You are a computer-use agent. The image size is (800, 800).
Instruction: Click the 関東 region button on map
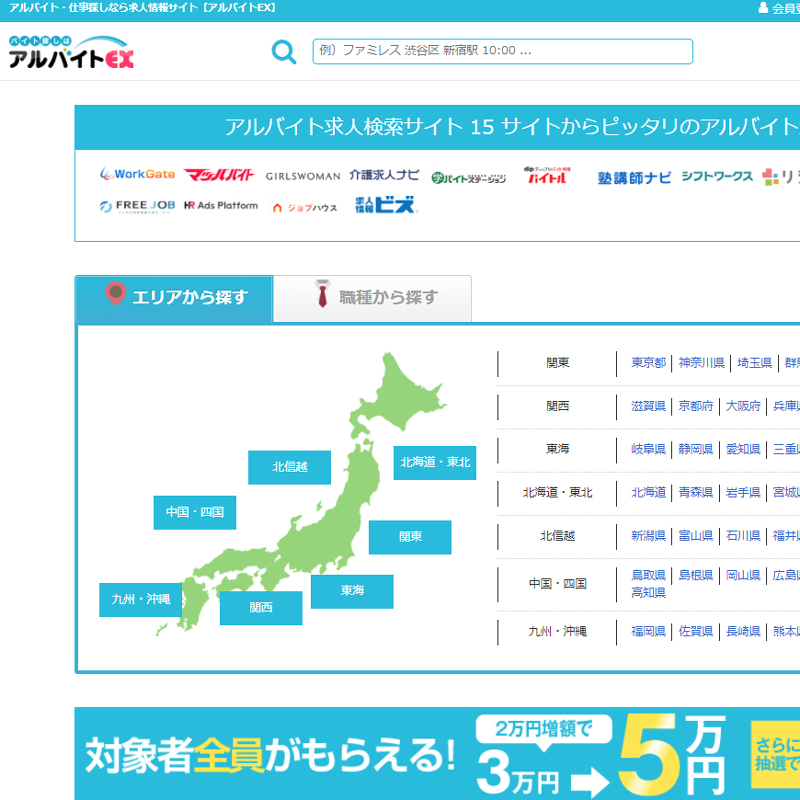coord(410,537)
